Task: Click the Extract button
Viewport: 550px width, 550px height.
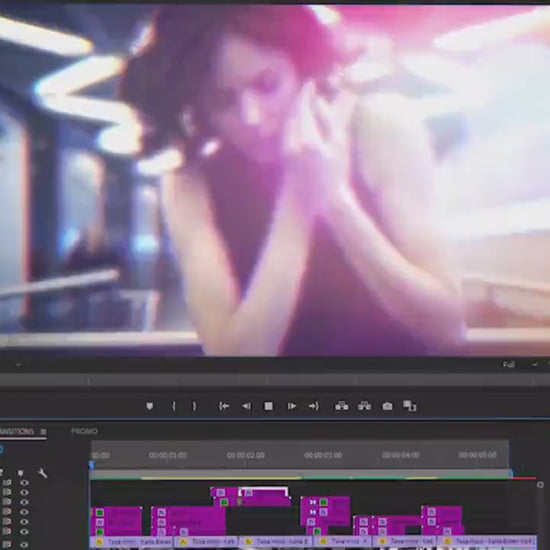Action: coord(364,406)
